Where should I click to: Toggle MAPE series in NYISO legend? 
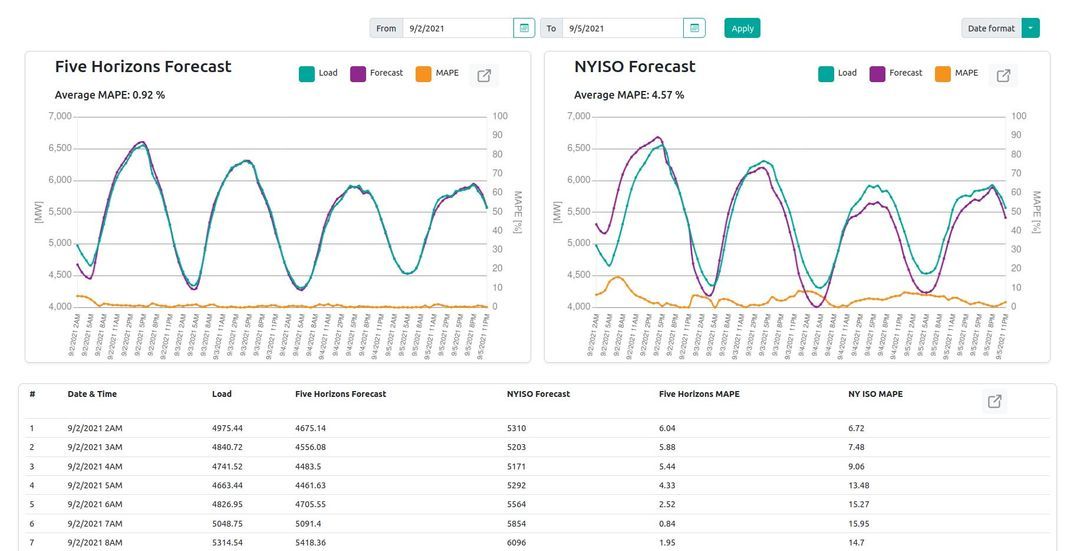click(957, 73)
